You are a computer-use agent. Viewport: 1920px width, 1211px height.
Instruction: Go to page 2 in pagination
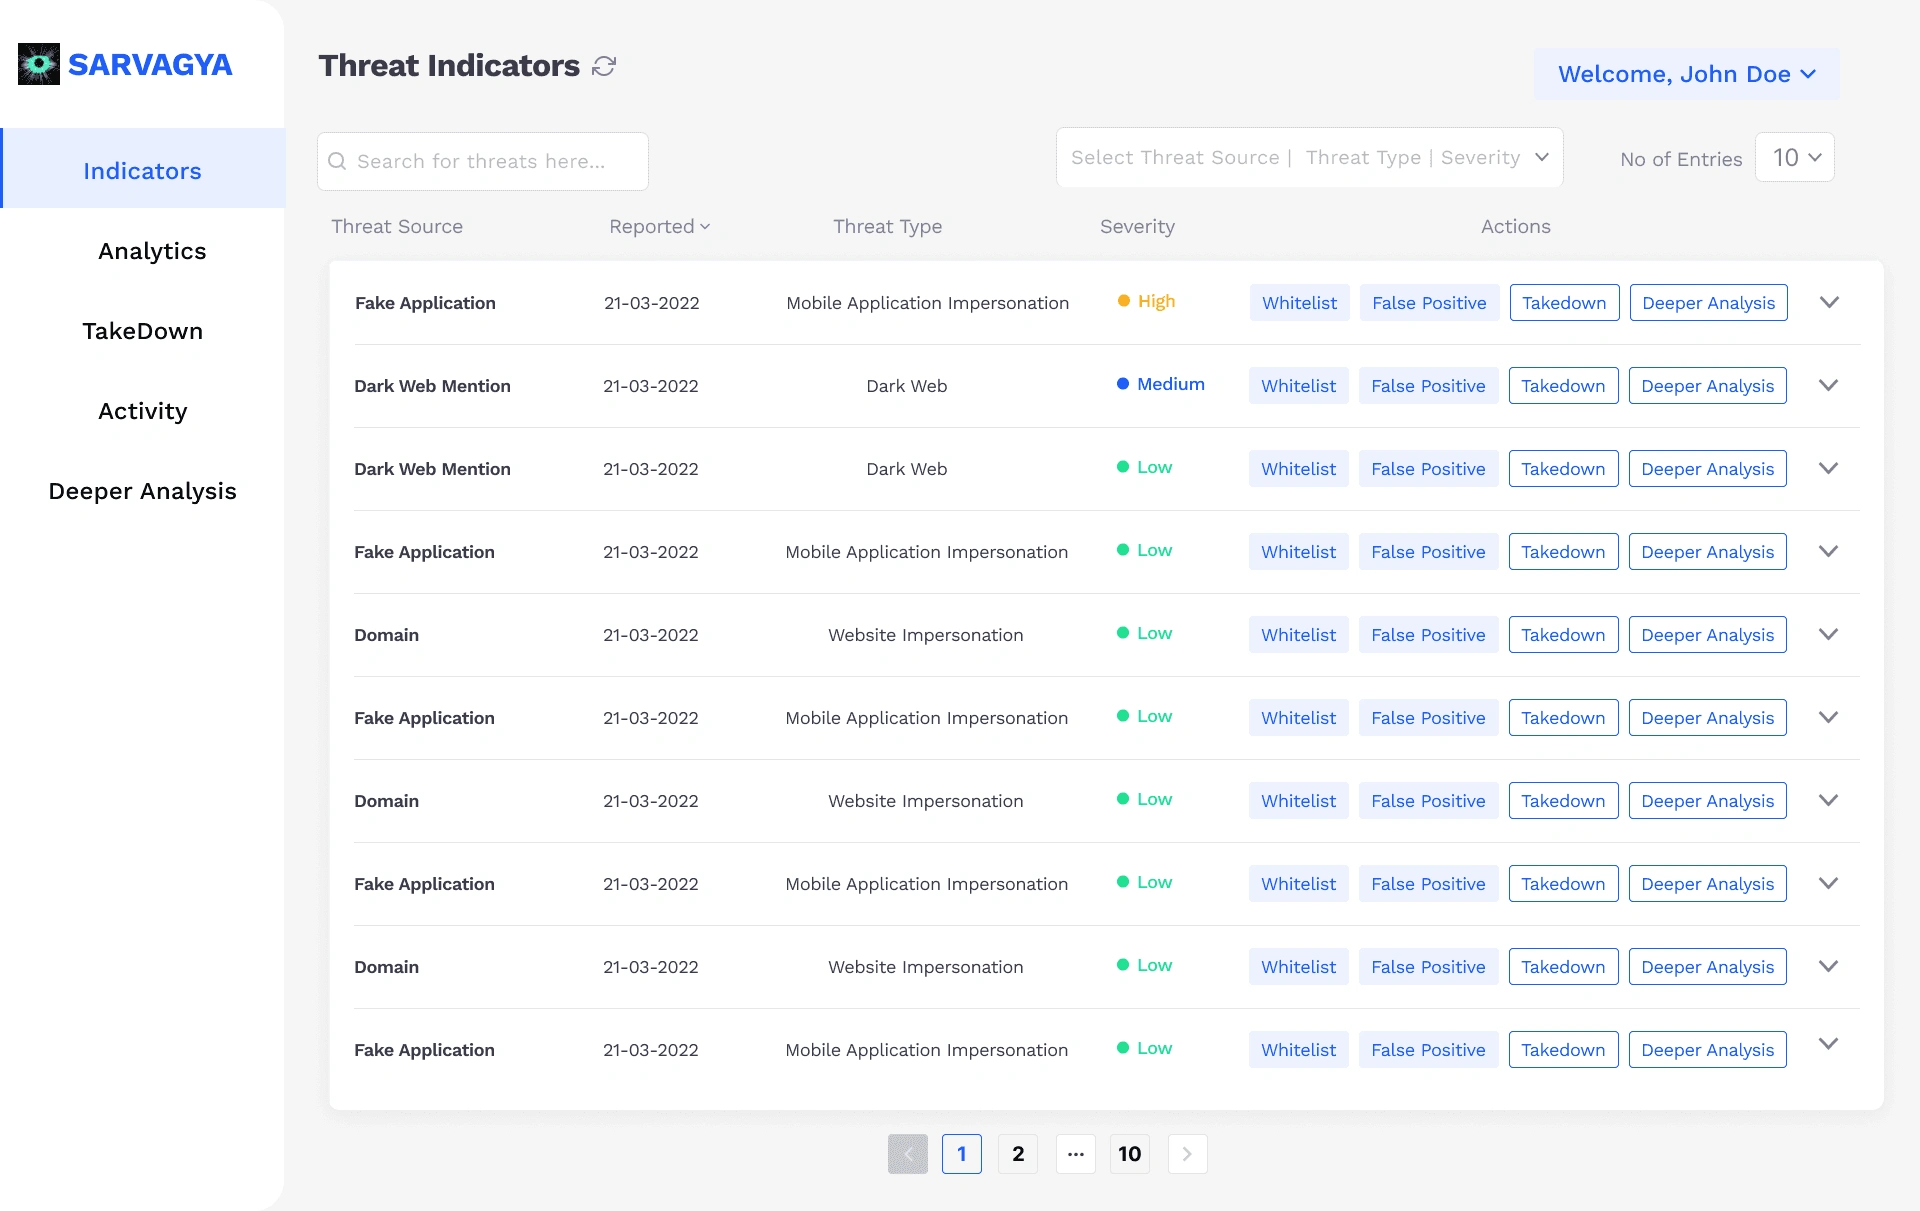point(1018,1154)
